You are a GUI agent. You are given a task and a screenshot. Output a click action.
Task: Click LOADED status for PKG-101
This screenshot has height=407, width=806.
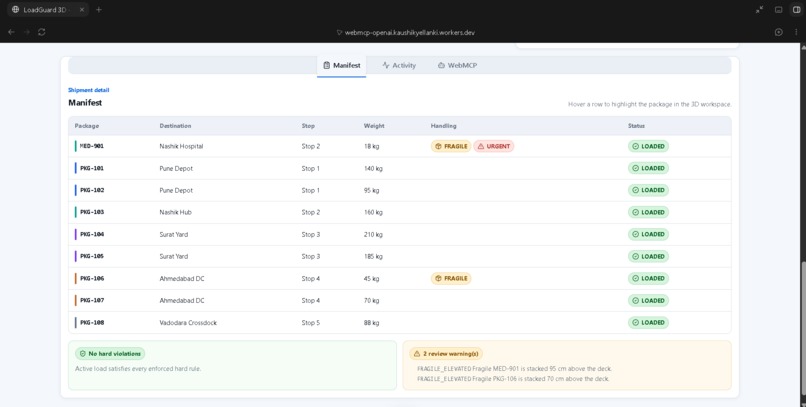click(x=648, y=169)
